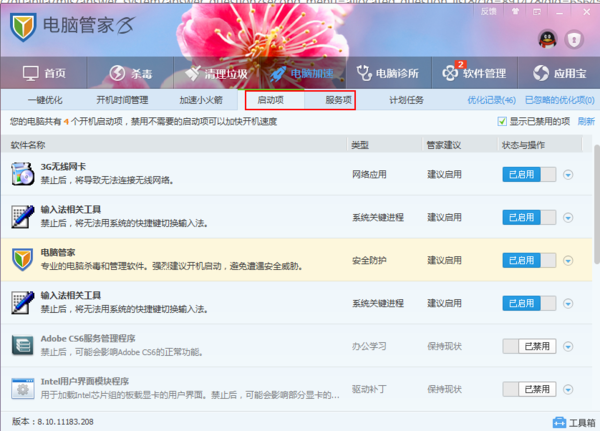This screenshot has width=600, height=431.
Task: Open the 已忽略的优化项(0) link
Action: (x=559, y=100)
